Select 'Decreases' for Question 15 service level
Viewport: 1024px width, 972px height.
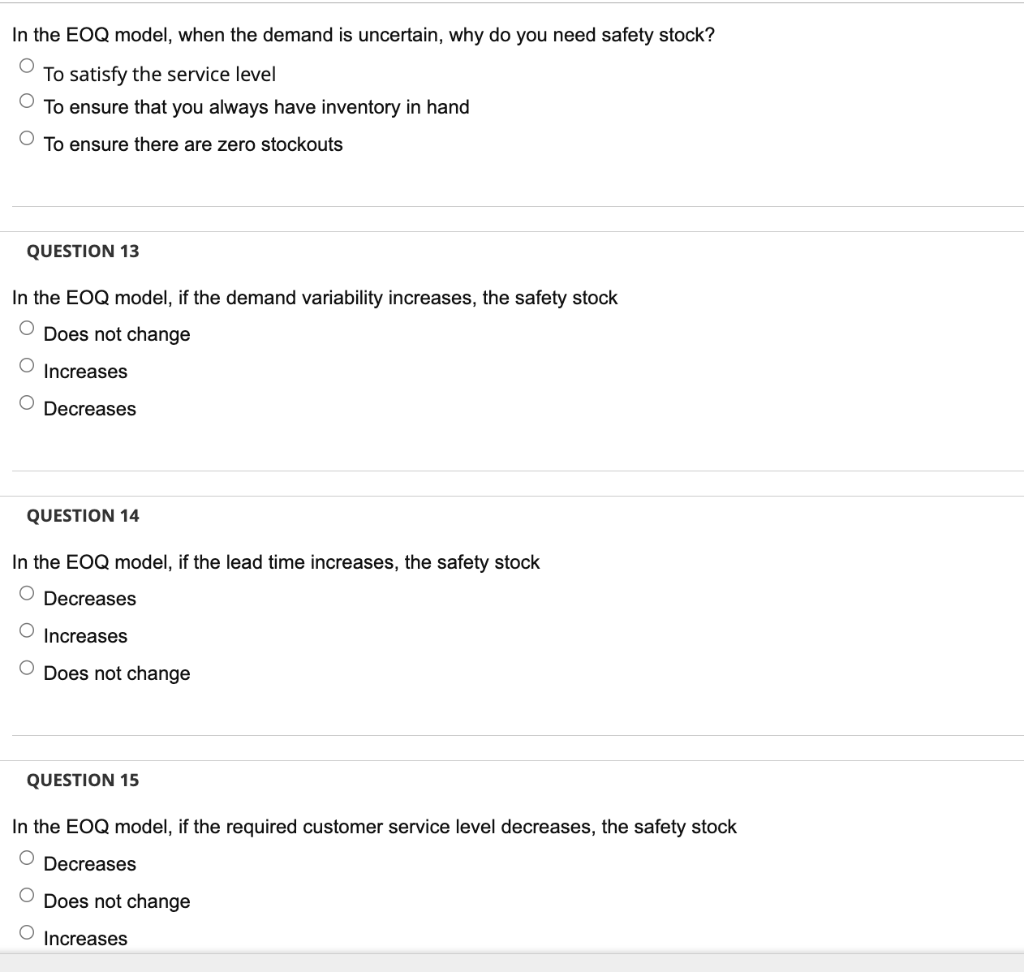(x=26, y=858)
